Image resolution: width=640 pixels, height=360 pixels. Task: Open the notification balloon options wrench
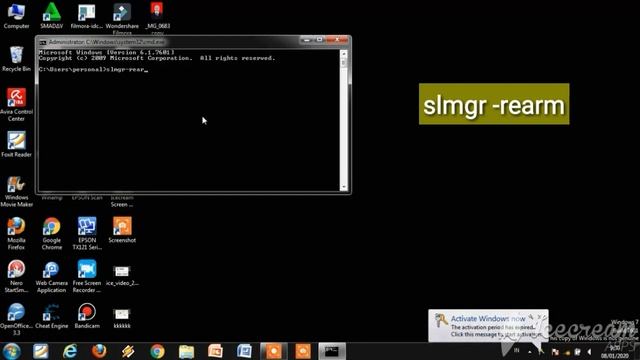pyautogui.click(x=531, y=316)
